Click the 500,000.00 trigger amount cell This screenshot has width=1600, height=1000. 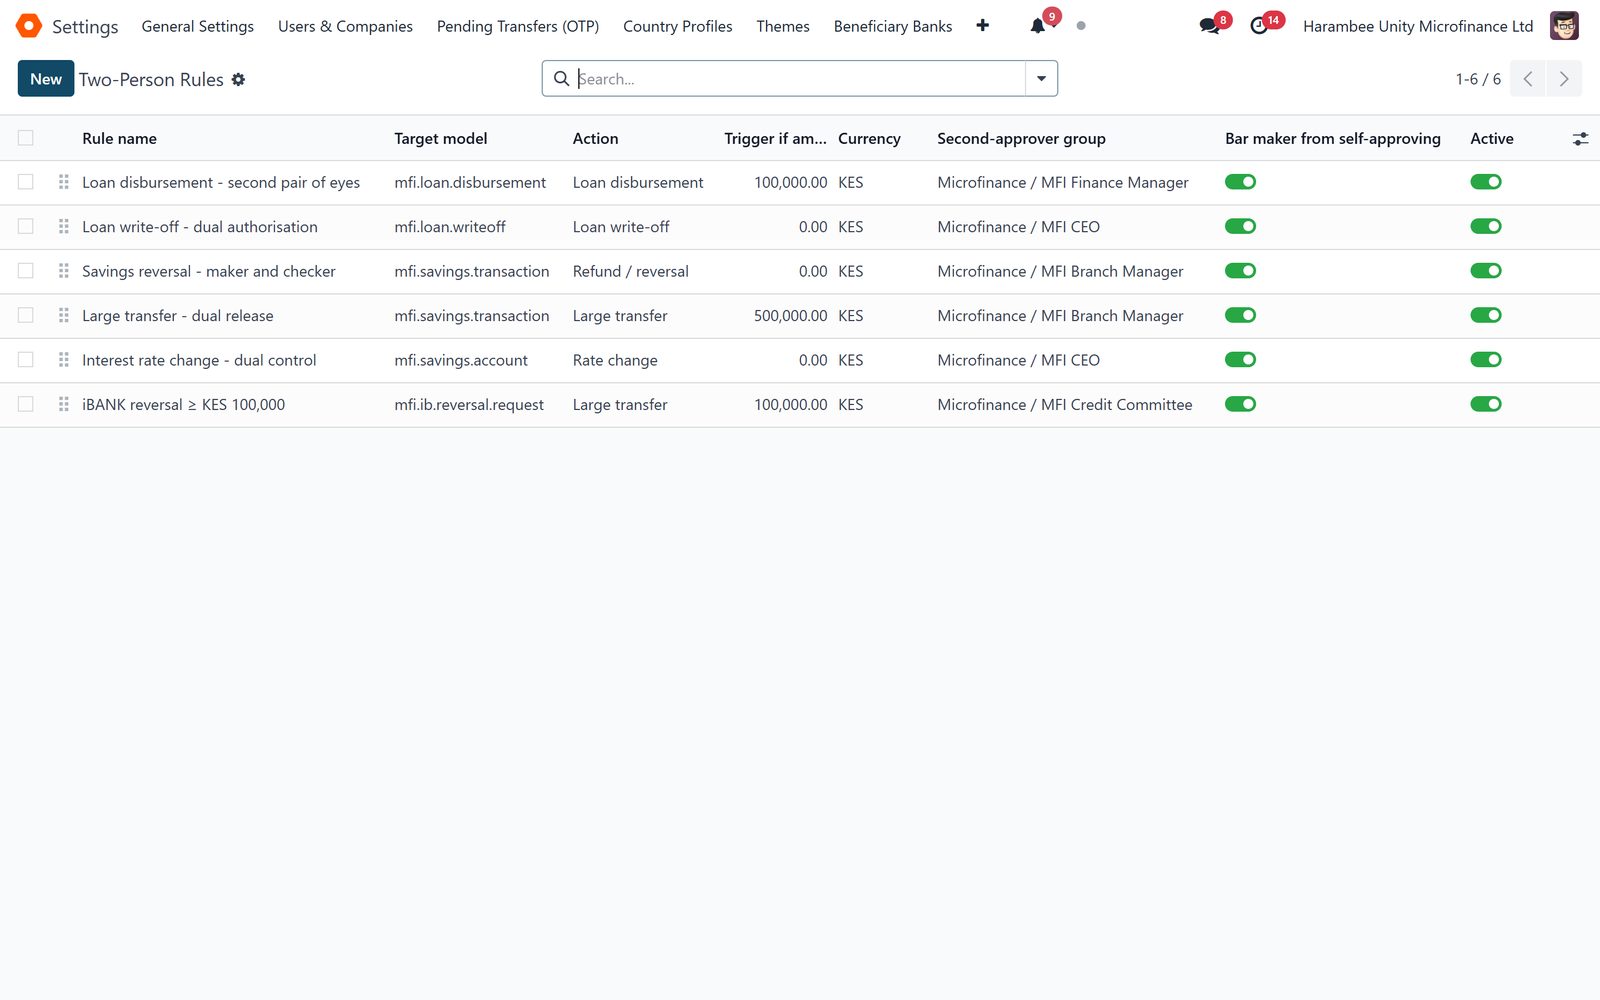click(x=790, y=316)
